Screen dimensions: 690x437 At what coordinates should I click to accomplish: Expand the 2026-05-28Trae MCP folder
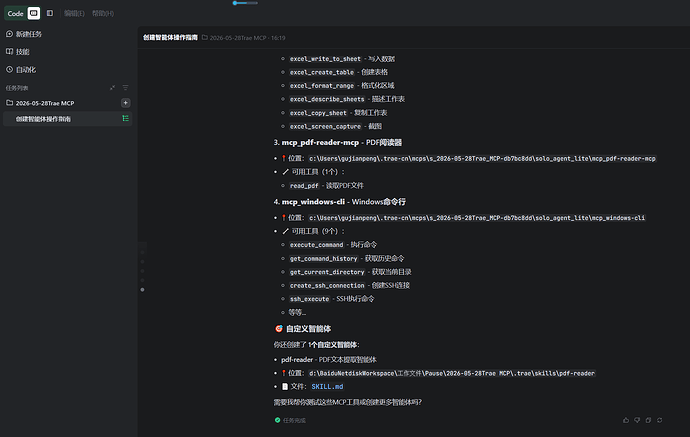pyautogui.click(x=44, y=103)
